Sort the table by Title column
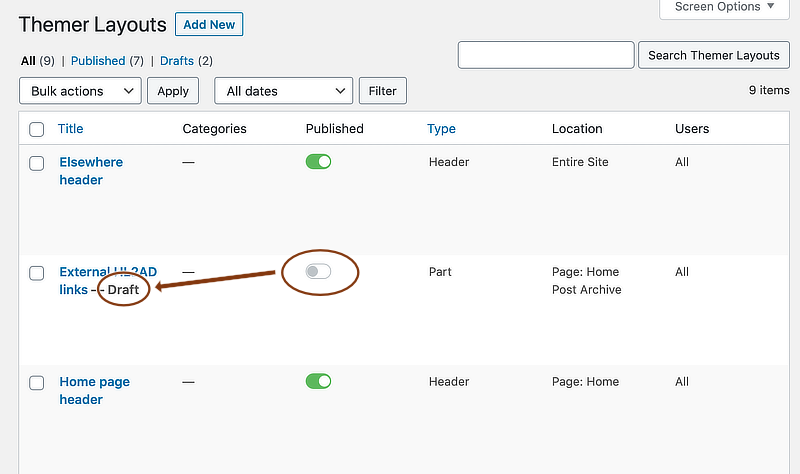Screen dimensions: 800x474 tap(71, 129)
